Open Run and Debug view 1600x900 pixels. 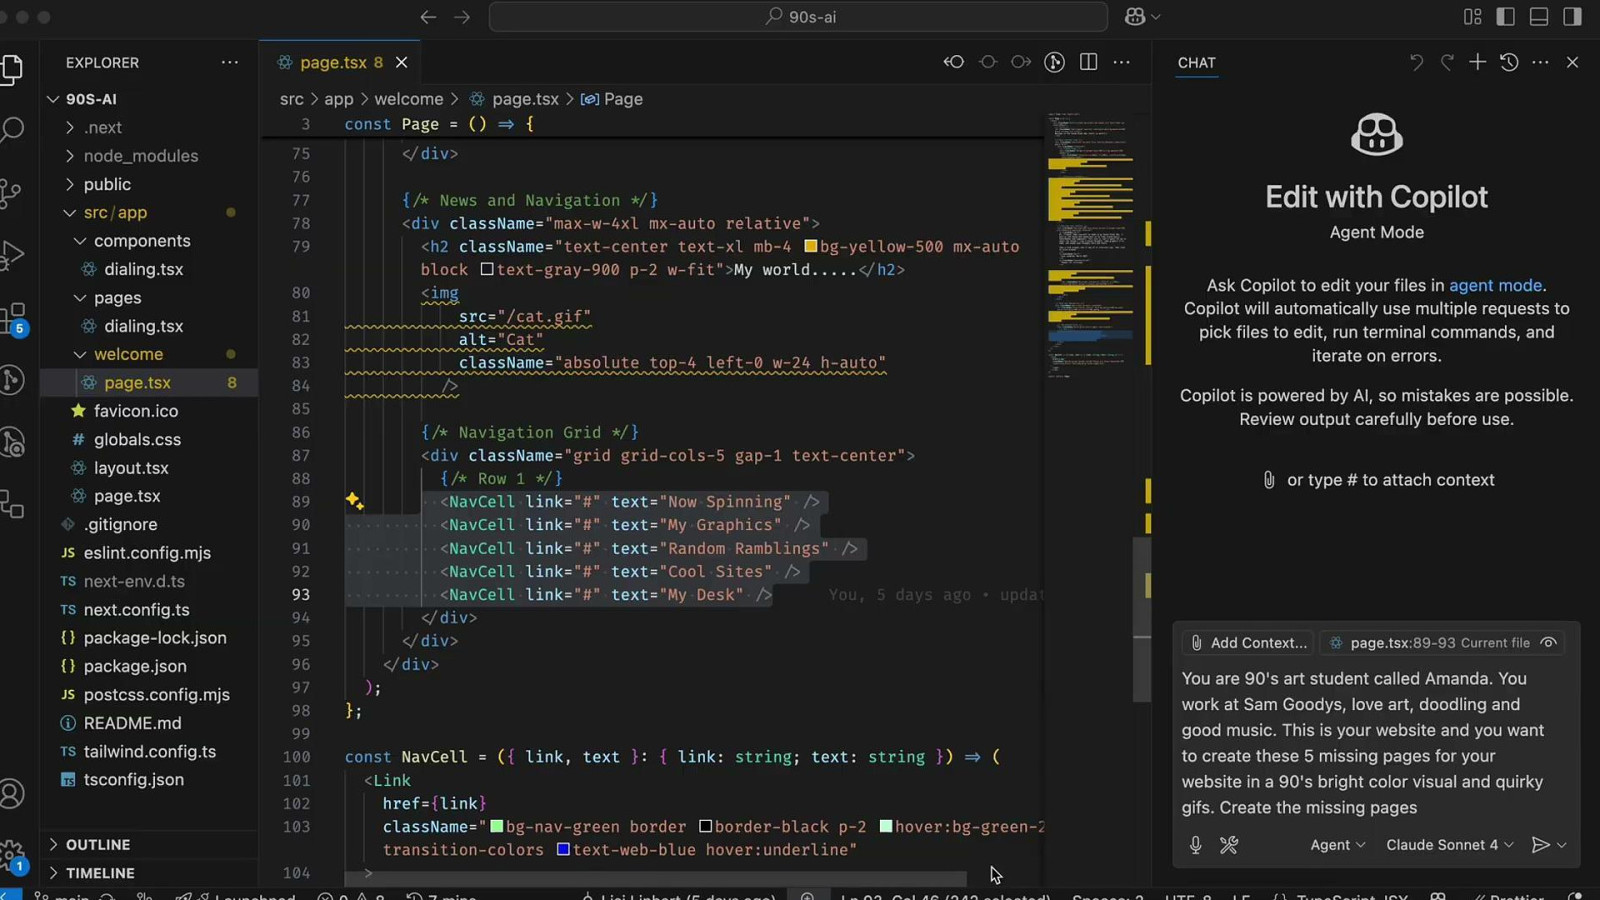coord(11,255)
